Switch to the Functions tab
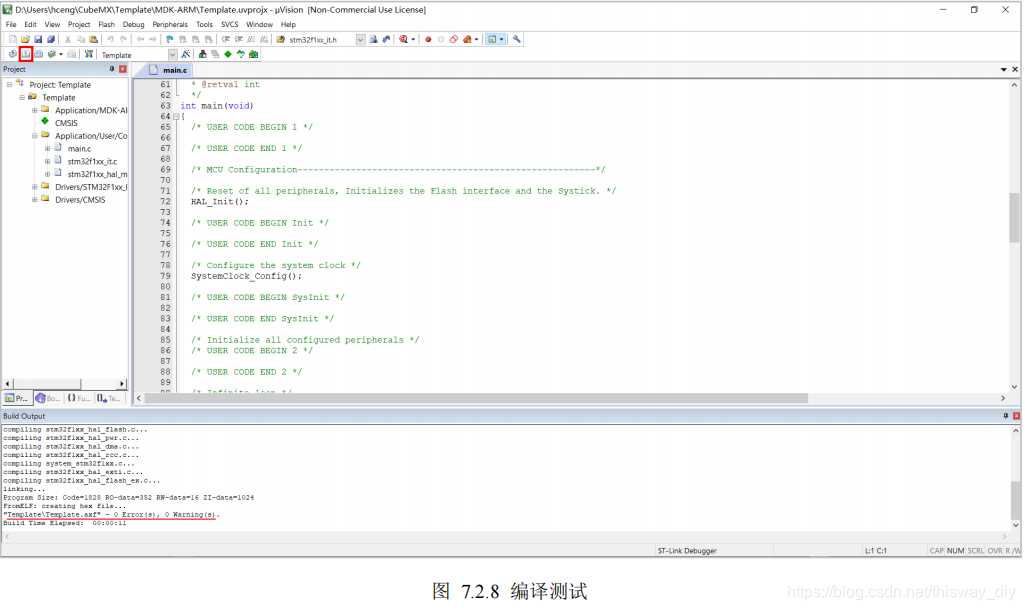Viewport: 1025px width, 610px height. (x=78, y=398)
